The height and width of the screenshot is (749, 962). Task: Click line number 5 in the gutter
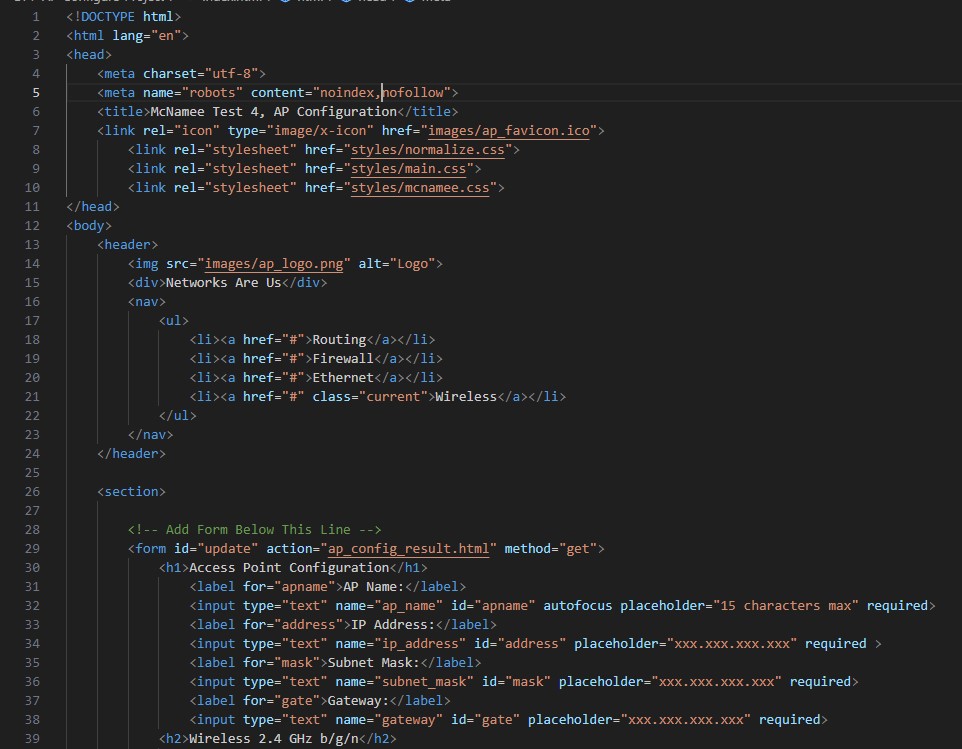tap(36, 93)
